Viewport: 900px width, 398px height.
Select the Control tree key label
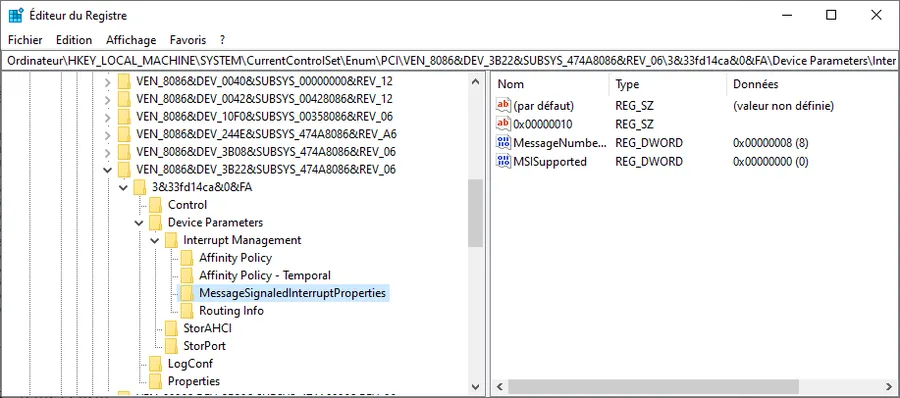[x=187, y=205]
